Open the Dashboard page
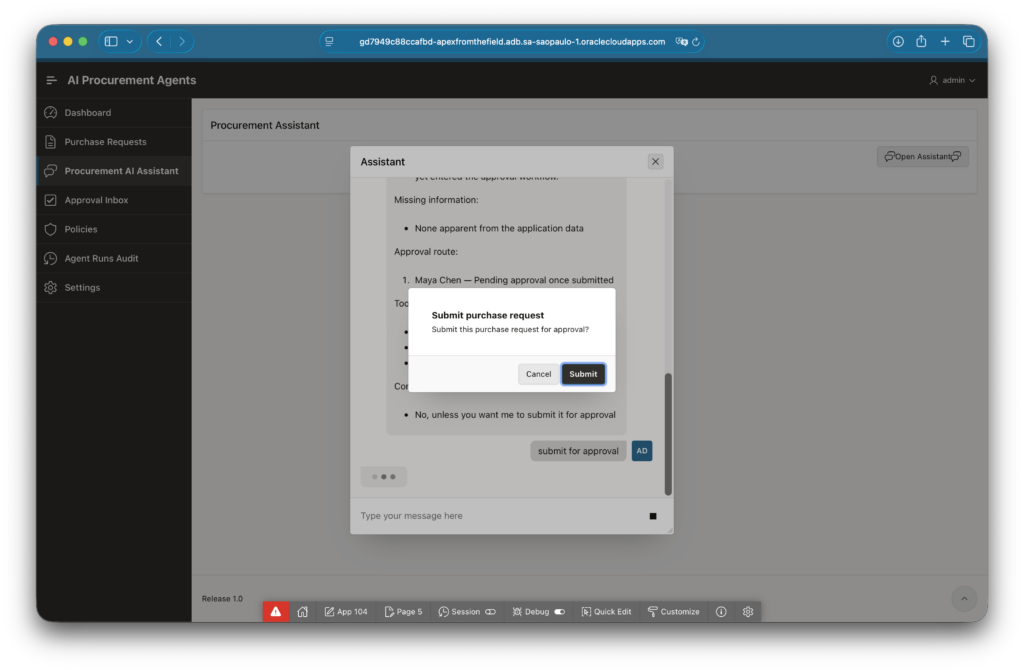The height and width of the screenshot is (670, 1024). point(114,112)
